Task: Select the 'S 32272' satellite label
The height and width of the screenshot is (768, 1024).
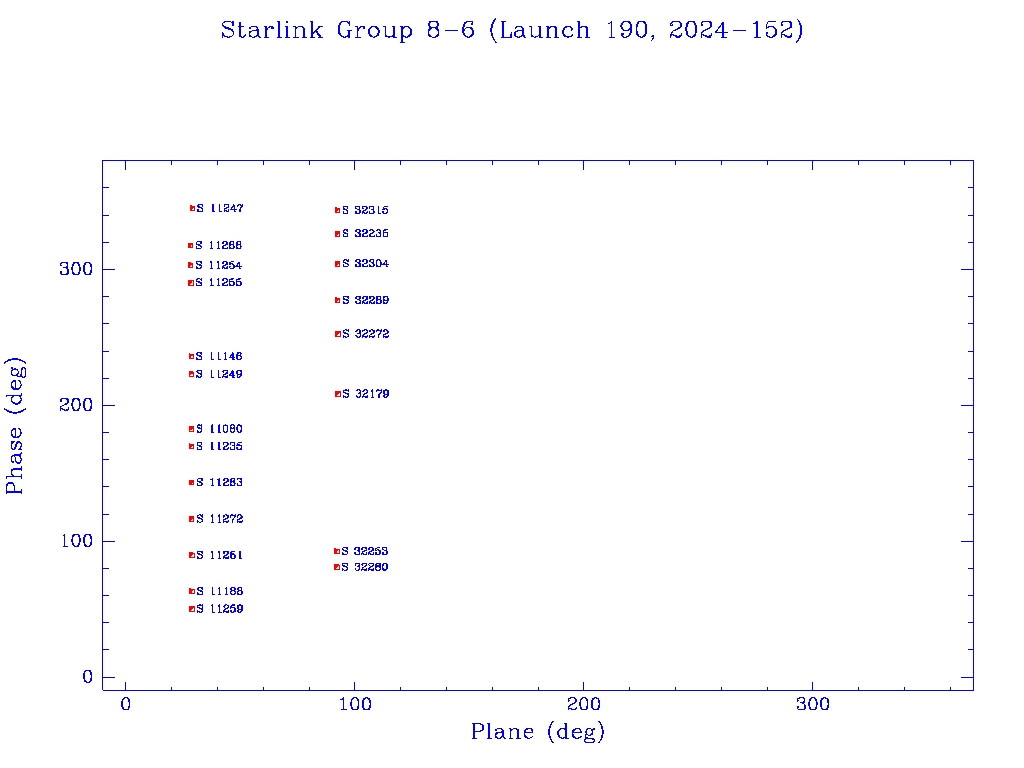Action: click(366, 334)
